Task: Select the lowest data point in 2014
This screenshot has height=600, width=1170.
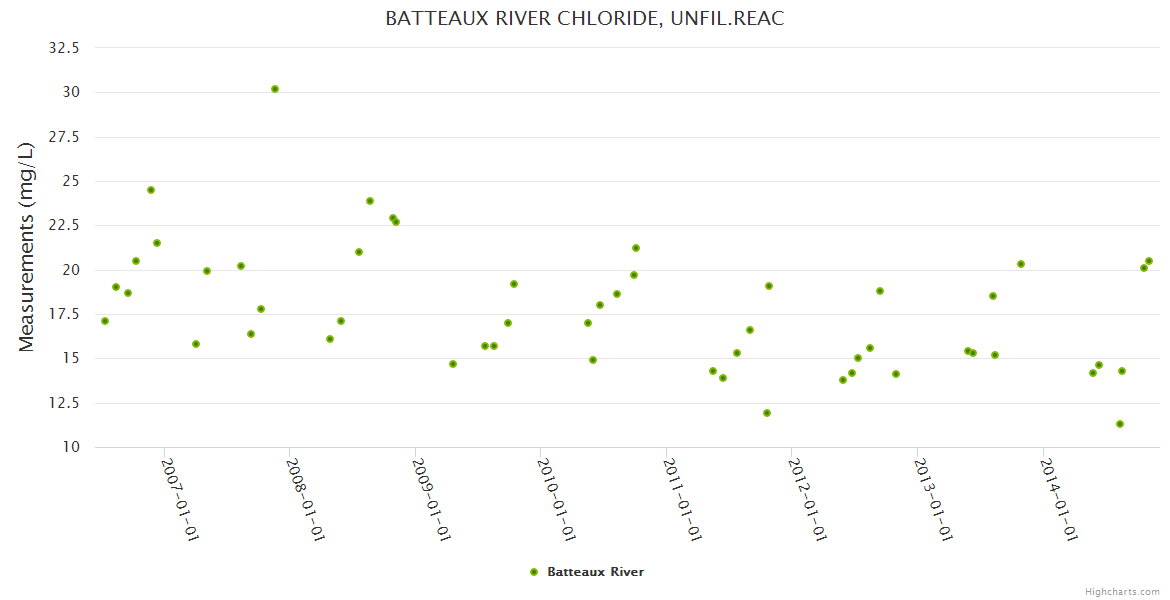Action: tap(1120, 424)
